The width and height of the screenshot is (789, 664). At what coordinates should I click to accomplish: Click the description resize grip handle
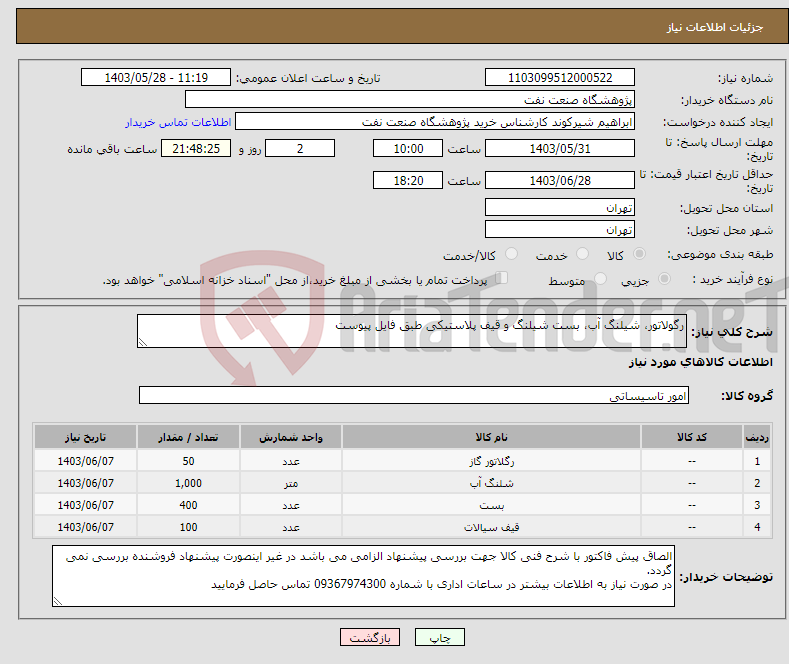(143, 343)
